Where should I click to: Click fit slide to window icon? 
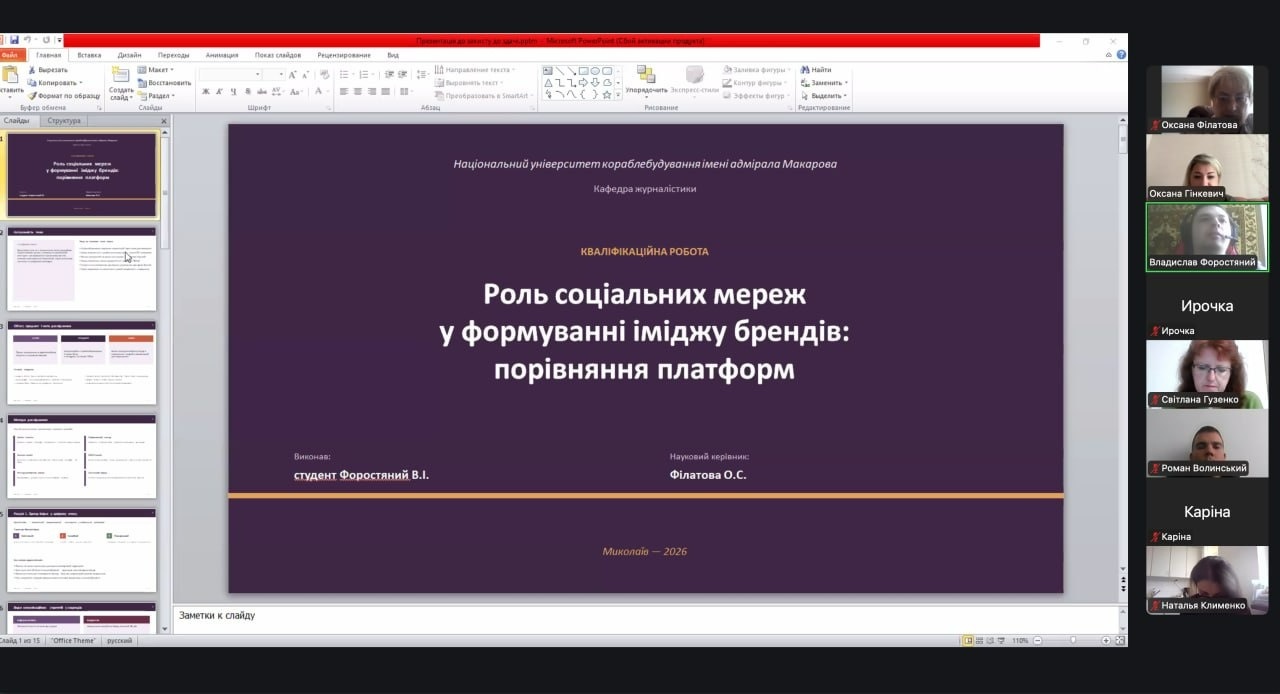click(x=1120, y=640)
